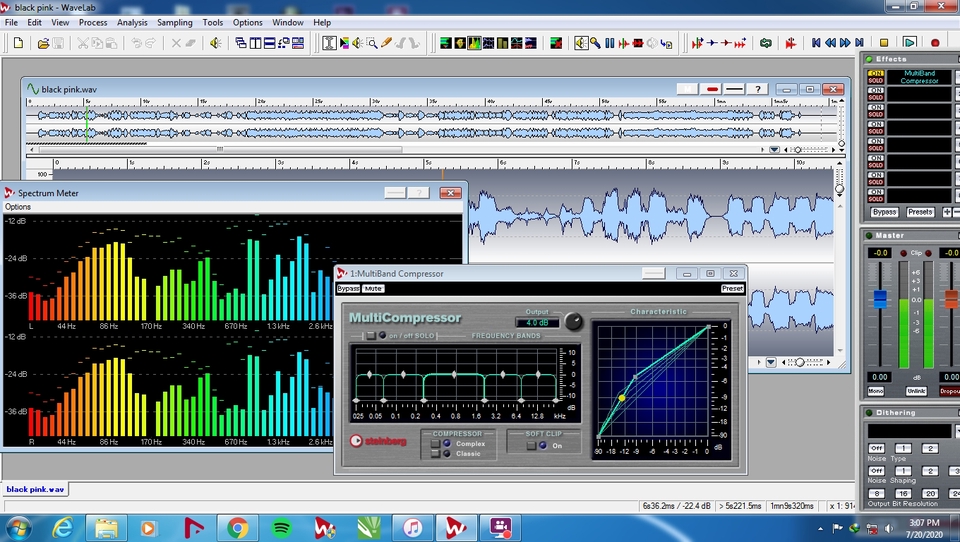
Task: Toggle ON for second effect slot
Action: click(x=876, y=90)
